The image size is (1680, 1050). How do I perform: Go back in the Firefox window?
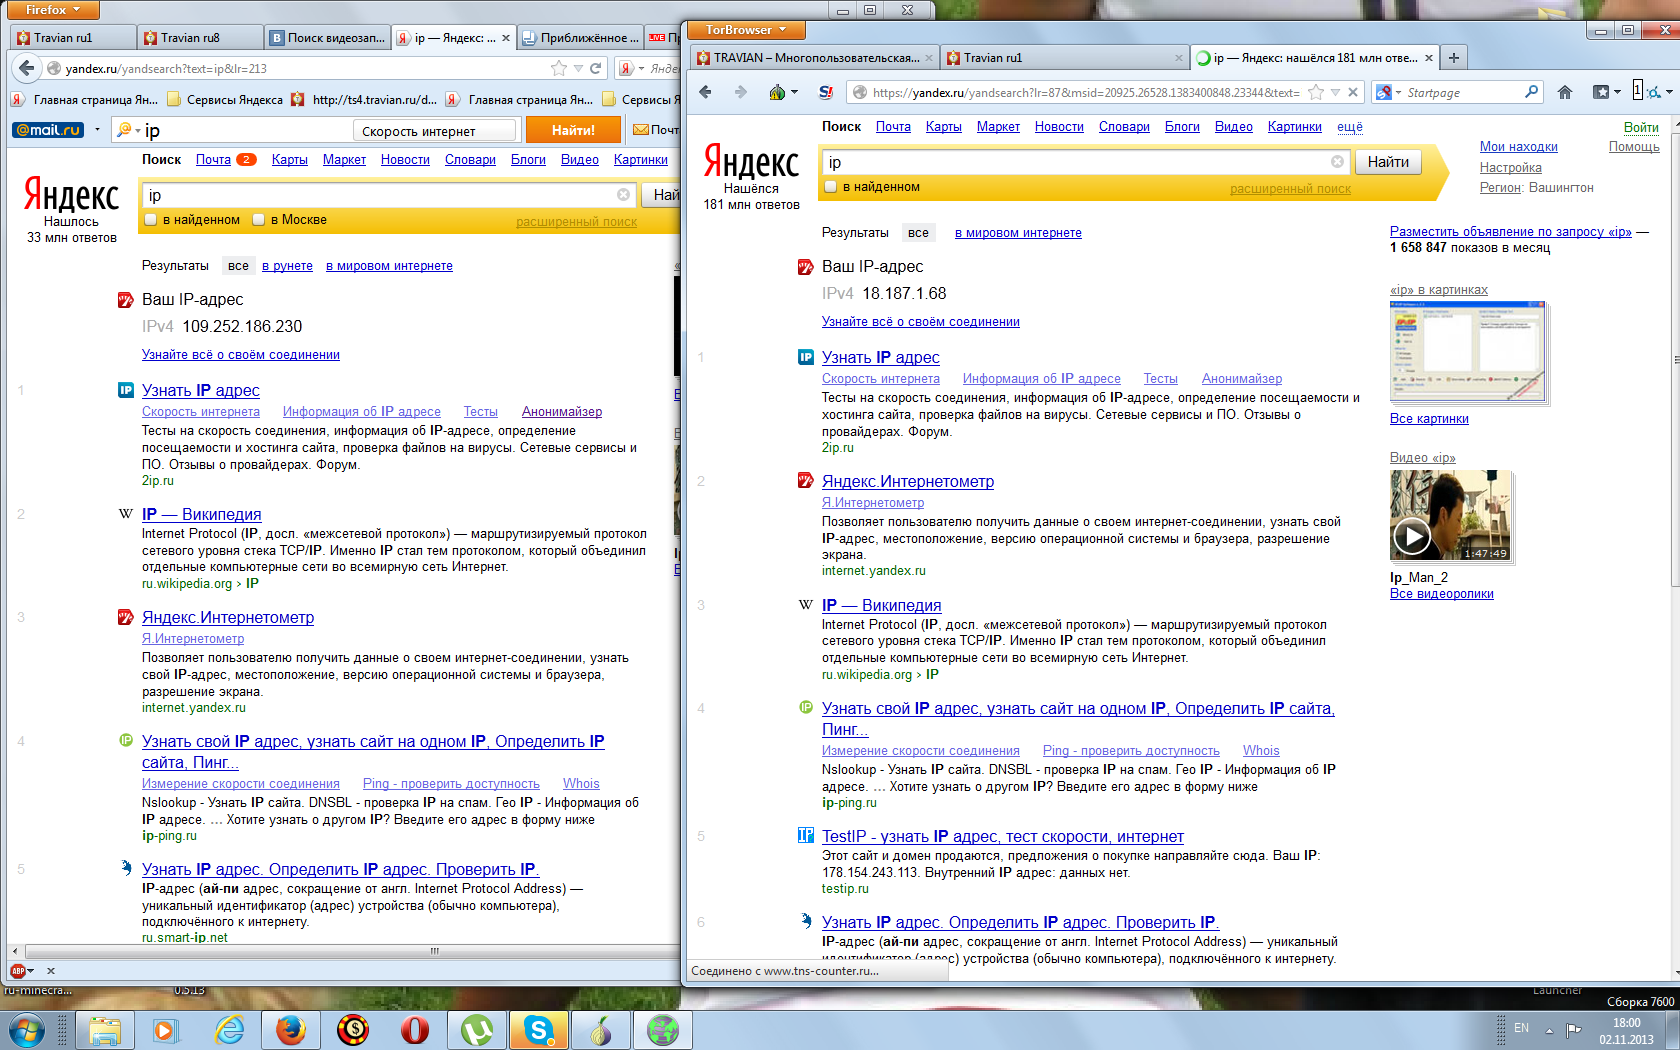[26, 68]
